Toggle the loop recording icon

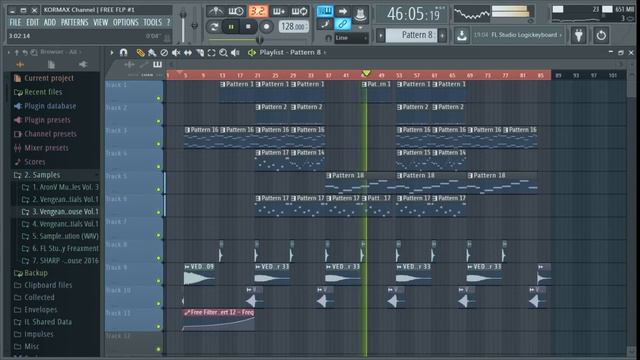[299, 11]
